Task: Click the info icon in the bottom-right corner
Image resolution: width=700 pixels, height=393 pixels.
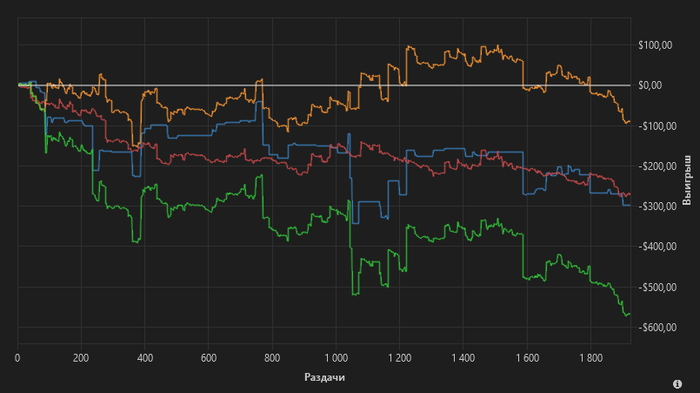Action: point(677,384)
